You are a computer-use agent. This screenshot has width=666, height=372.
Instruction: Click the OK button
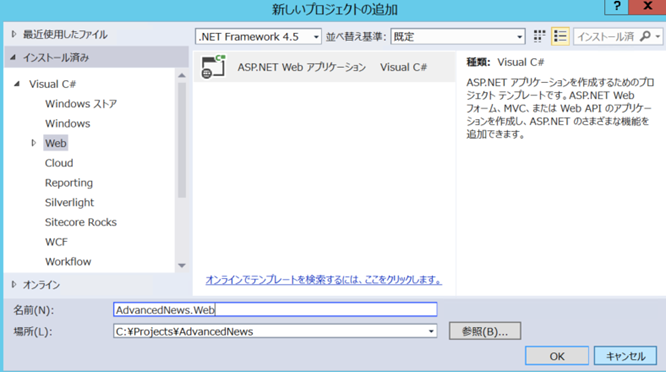coord(557,356)
